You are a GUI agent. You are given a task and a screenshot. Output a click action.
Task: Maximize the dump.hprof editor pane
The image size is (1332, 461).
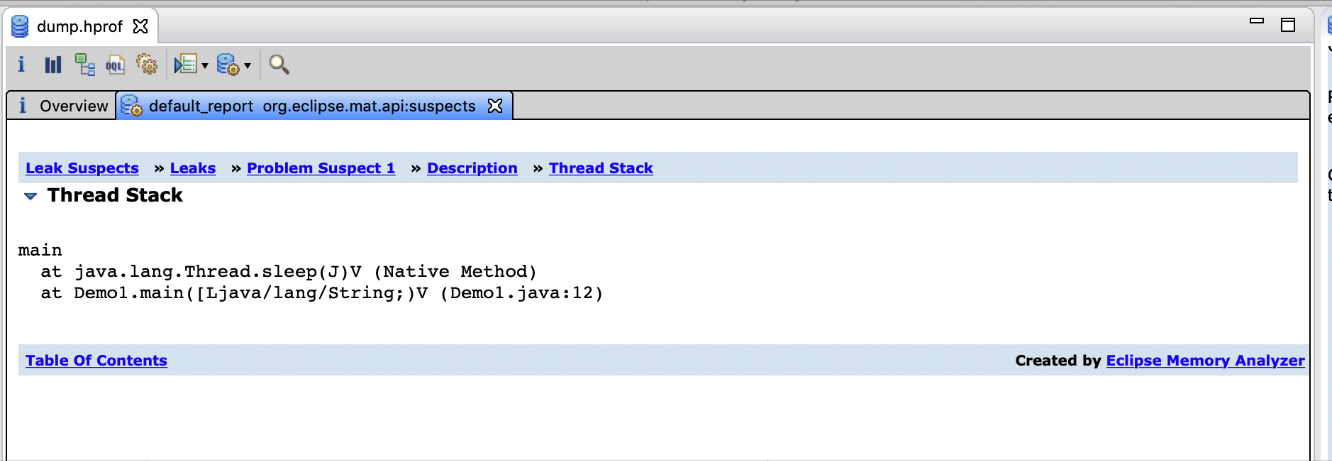[1288, 25]
